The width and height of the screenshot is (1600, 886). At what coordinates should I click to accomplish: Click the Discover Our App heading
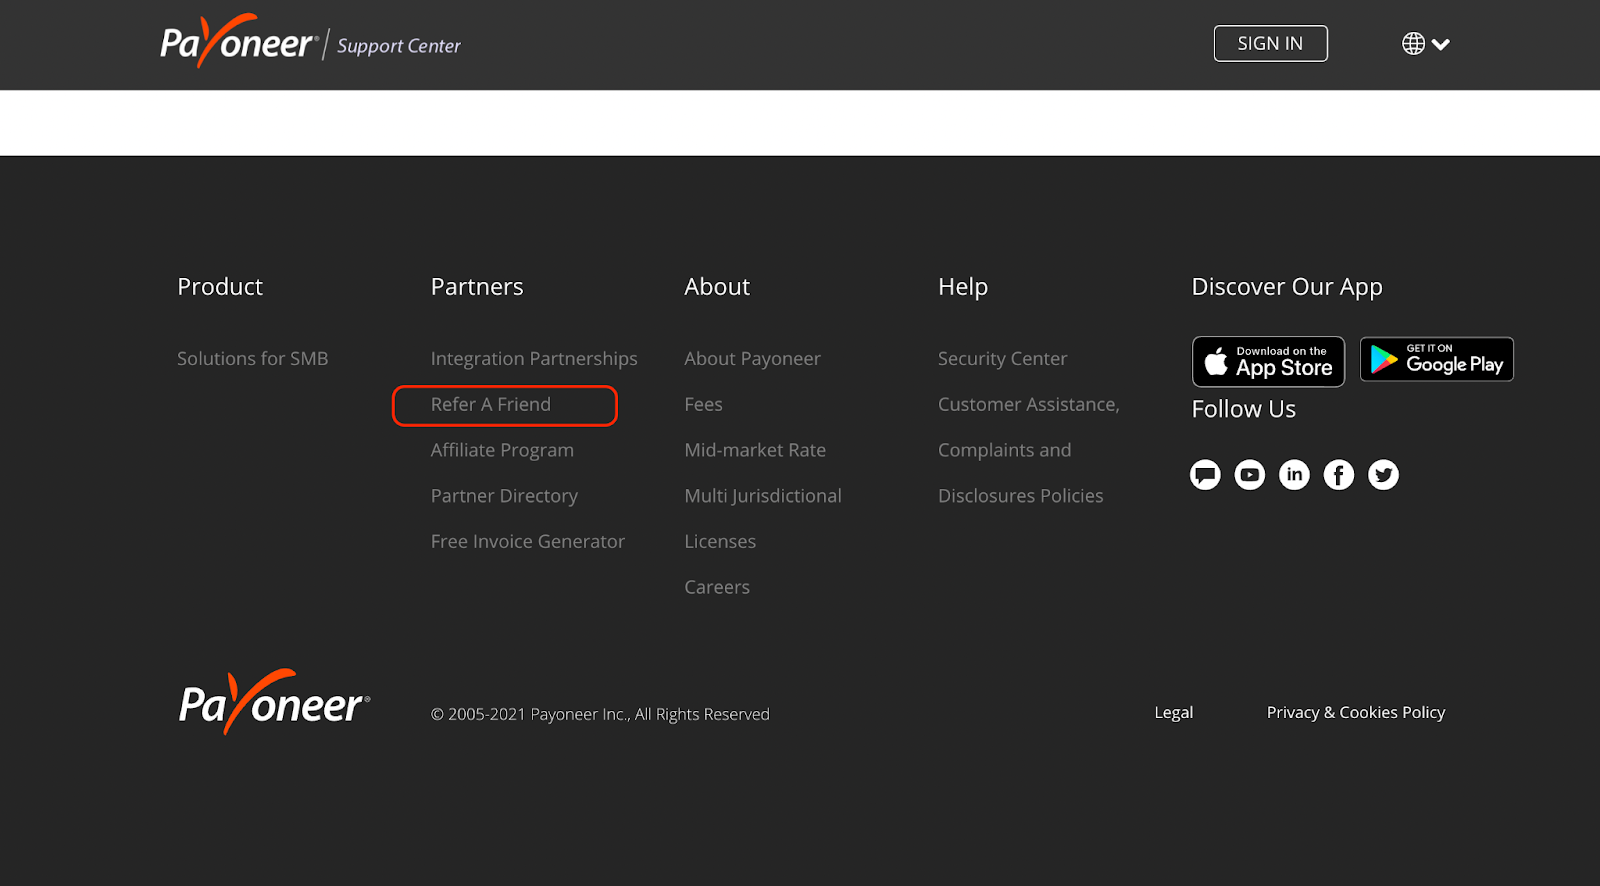[1287, 287]
